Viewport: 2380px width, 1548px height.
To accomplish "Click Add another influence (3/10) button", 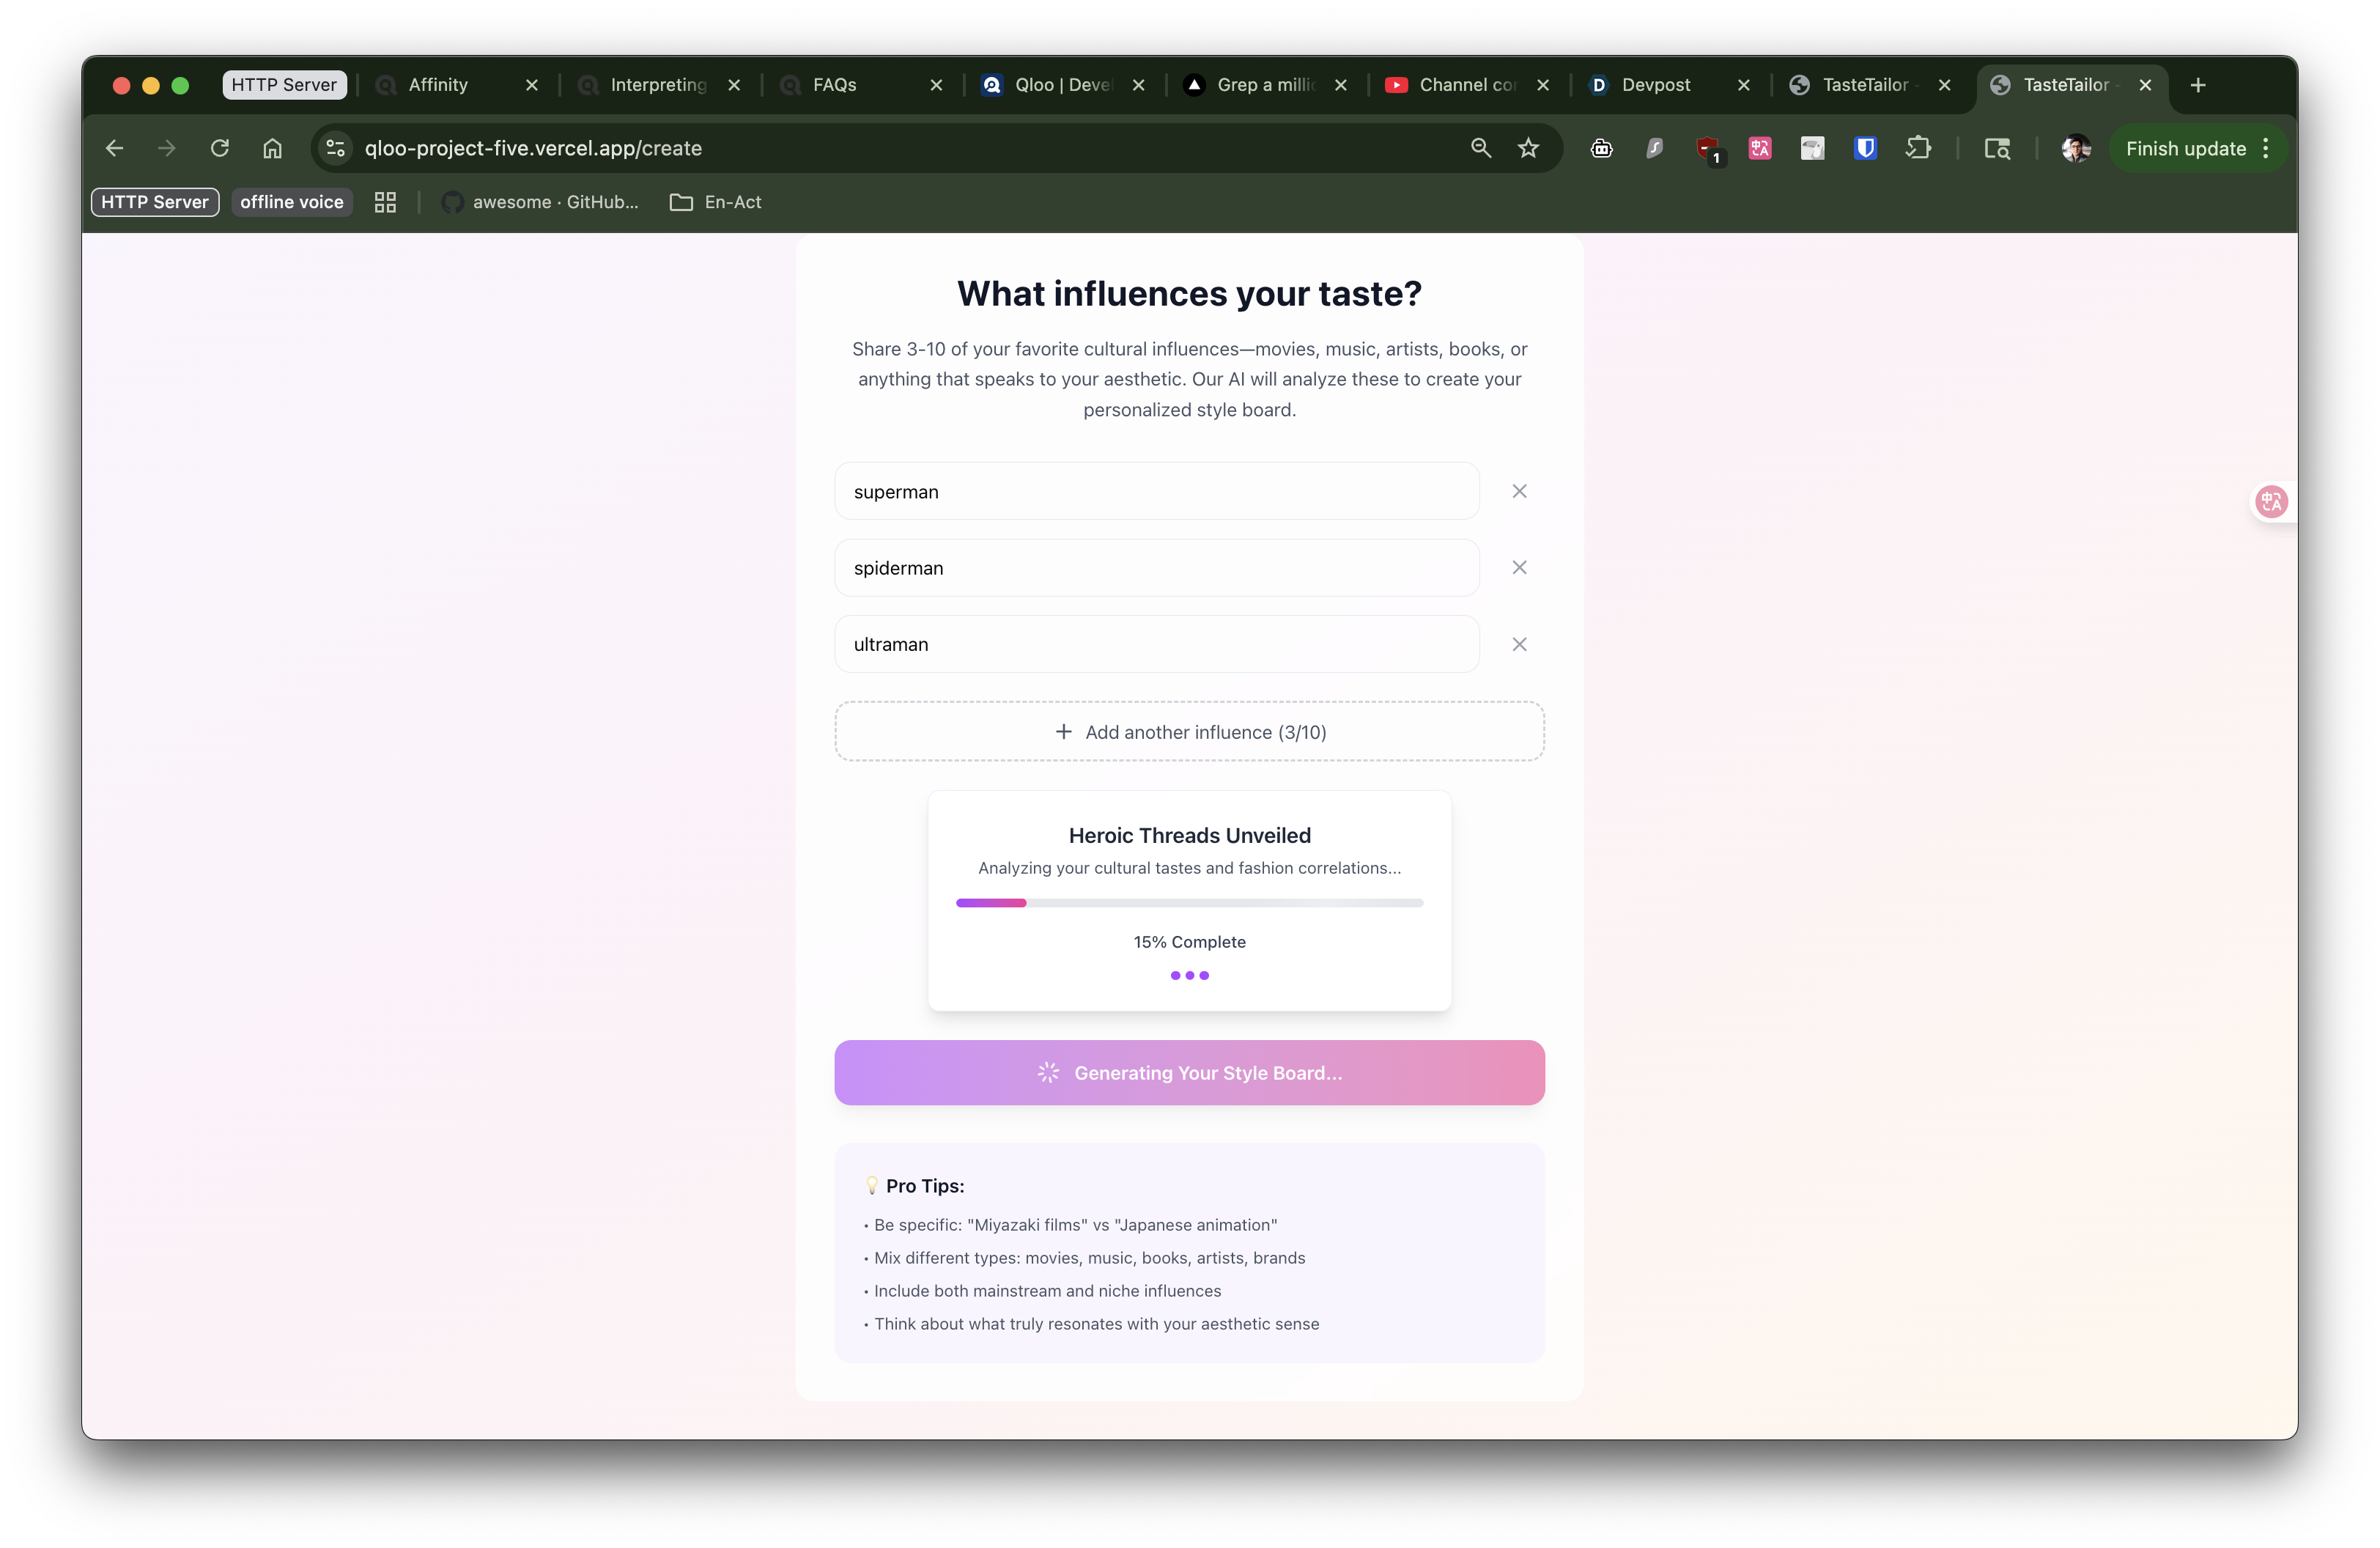I will (1189, 732).
